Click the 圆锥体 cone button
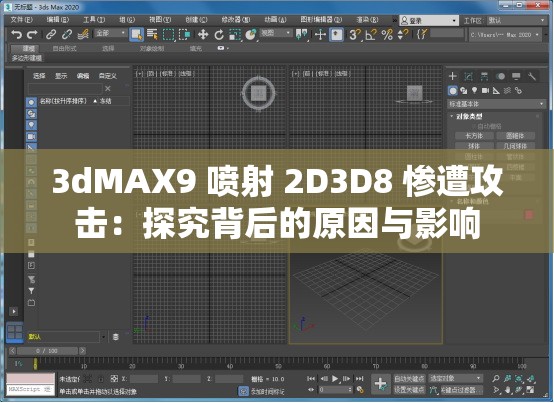Screen dimensions: 554x403 (x=515, y=136)
